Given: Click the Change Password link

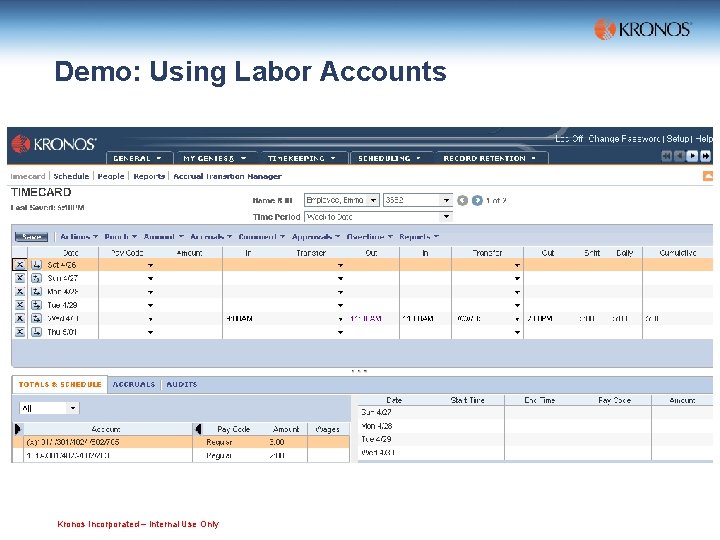Looking at the screenshot, I should (x=624, y=138).
